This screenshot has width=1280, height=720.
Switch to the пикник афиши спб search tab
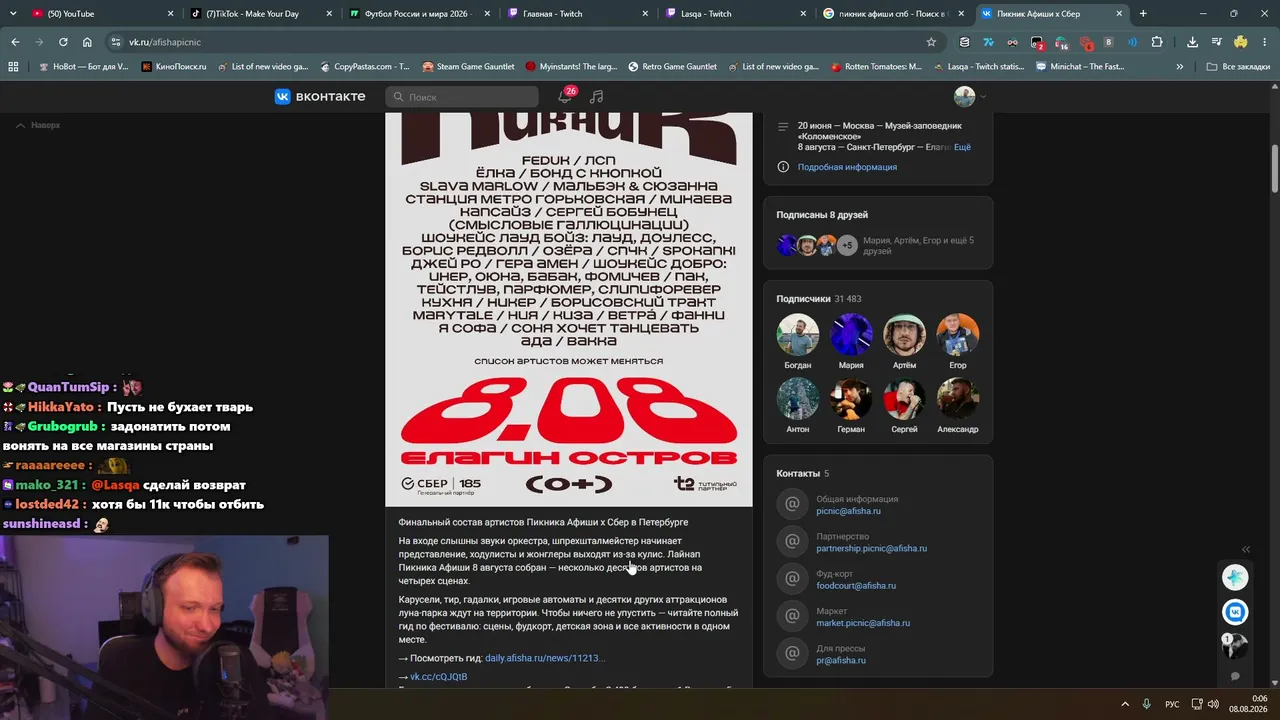895,14
